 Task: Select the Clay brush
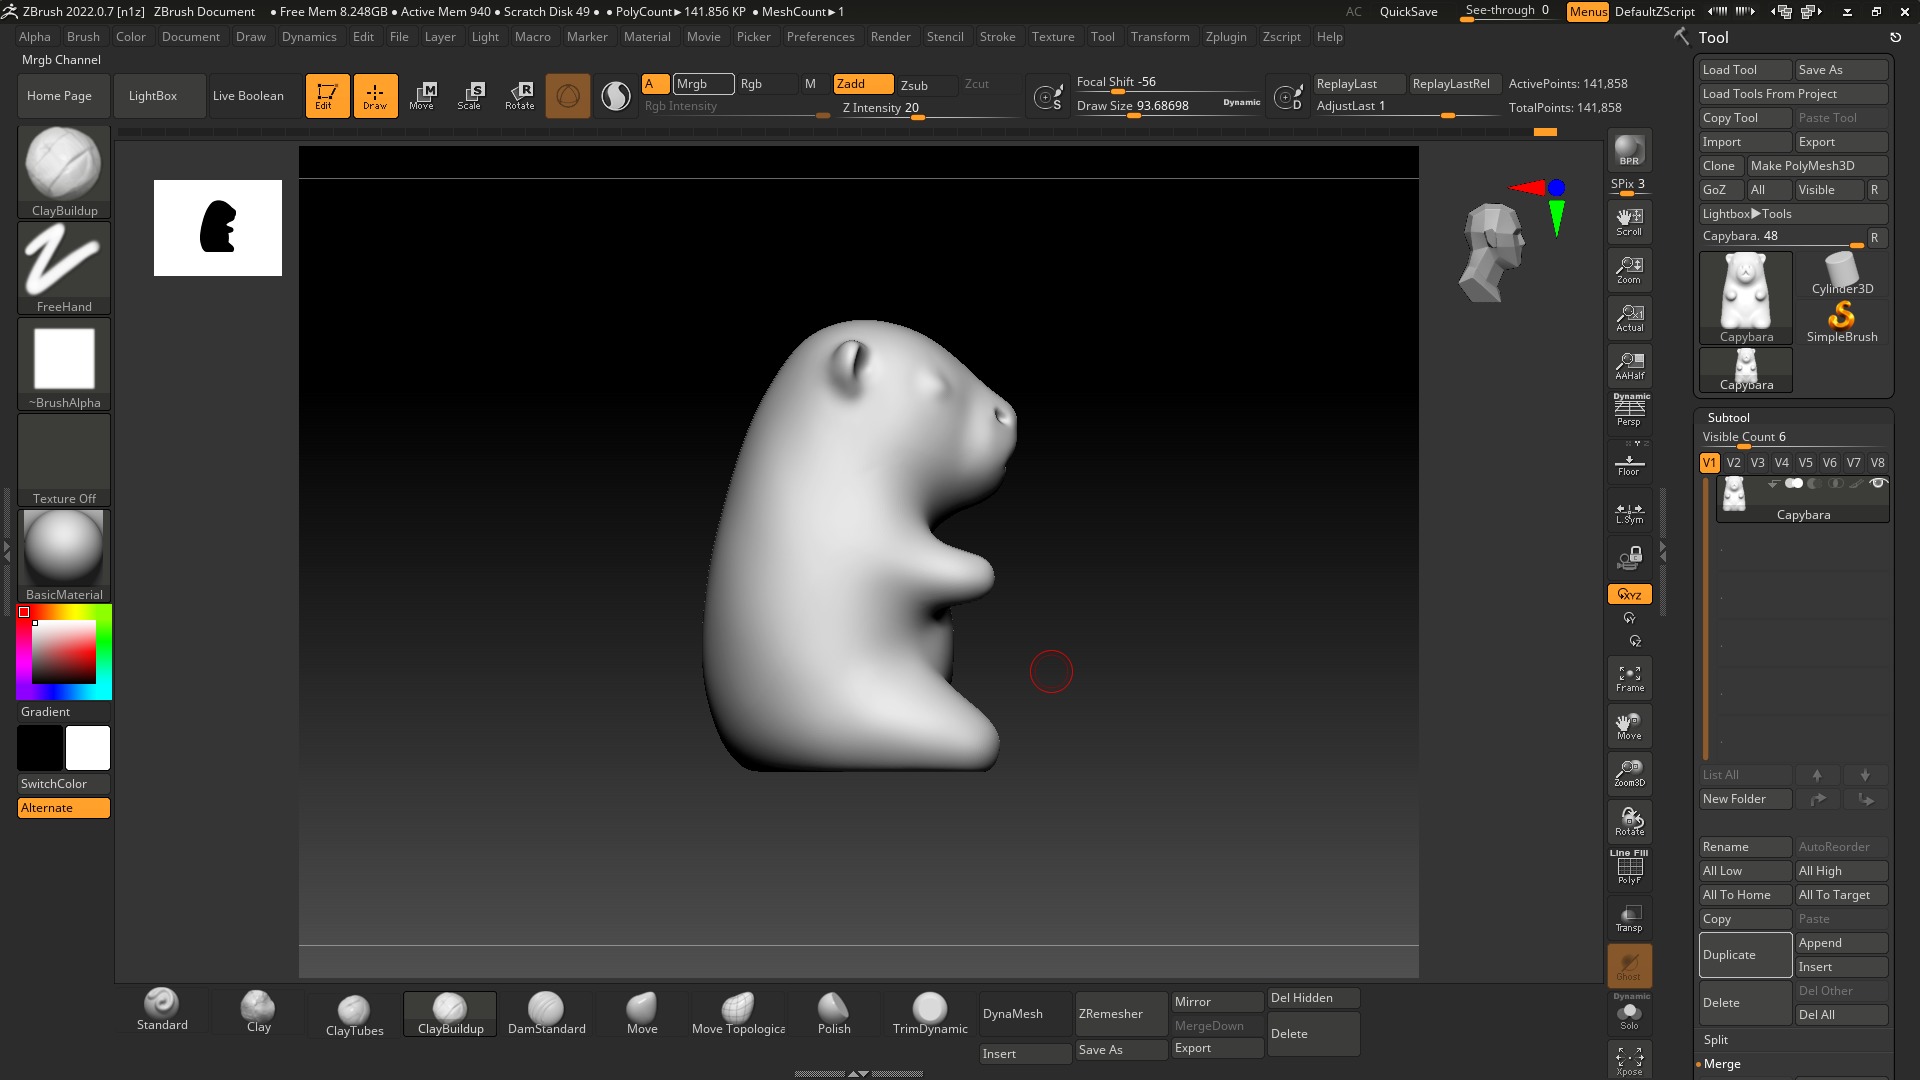258,1012
